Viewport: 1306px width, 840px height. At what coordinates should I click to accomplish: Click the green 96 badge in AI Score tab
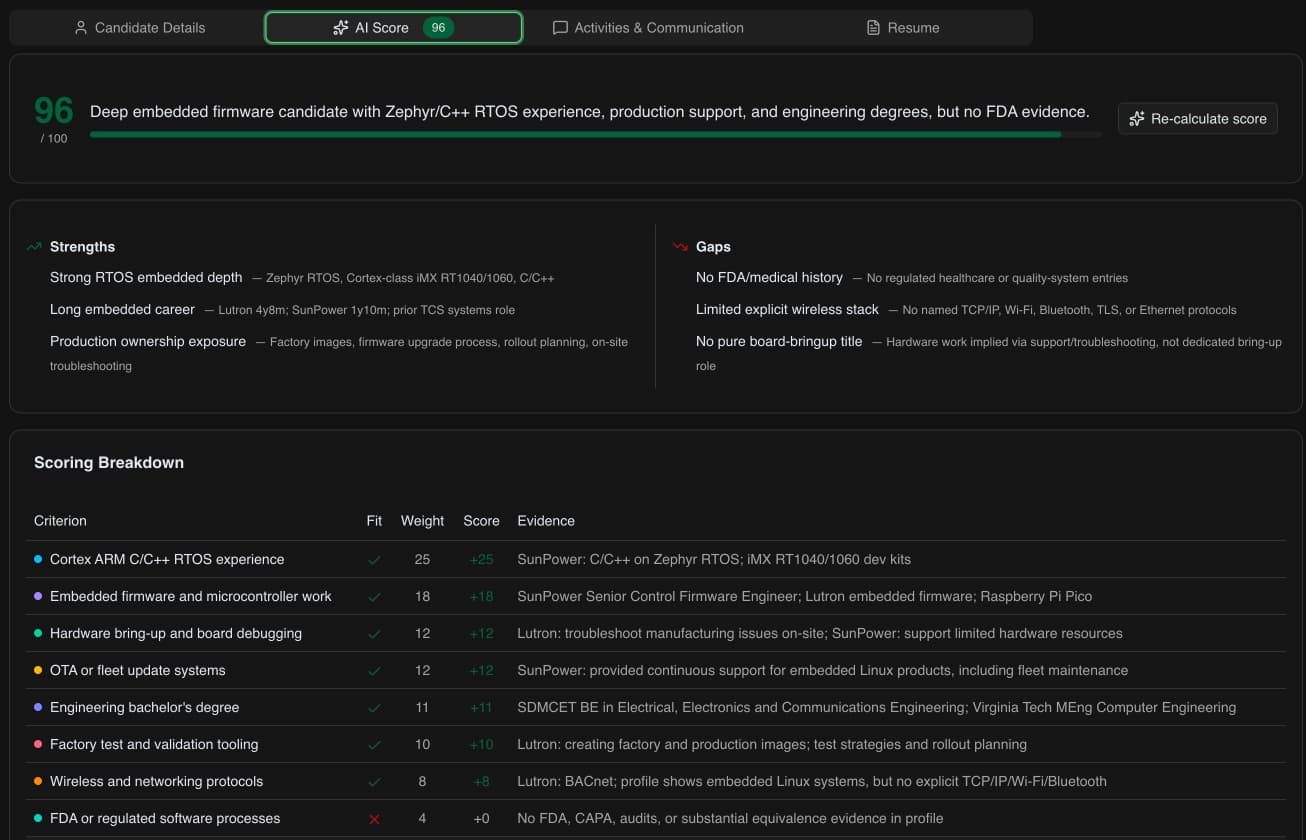[438, 28]
